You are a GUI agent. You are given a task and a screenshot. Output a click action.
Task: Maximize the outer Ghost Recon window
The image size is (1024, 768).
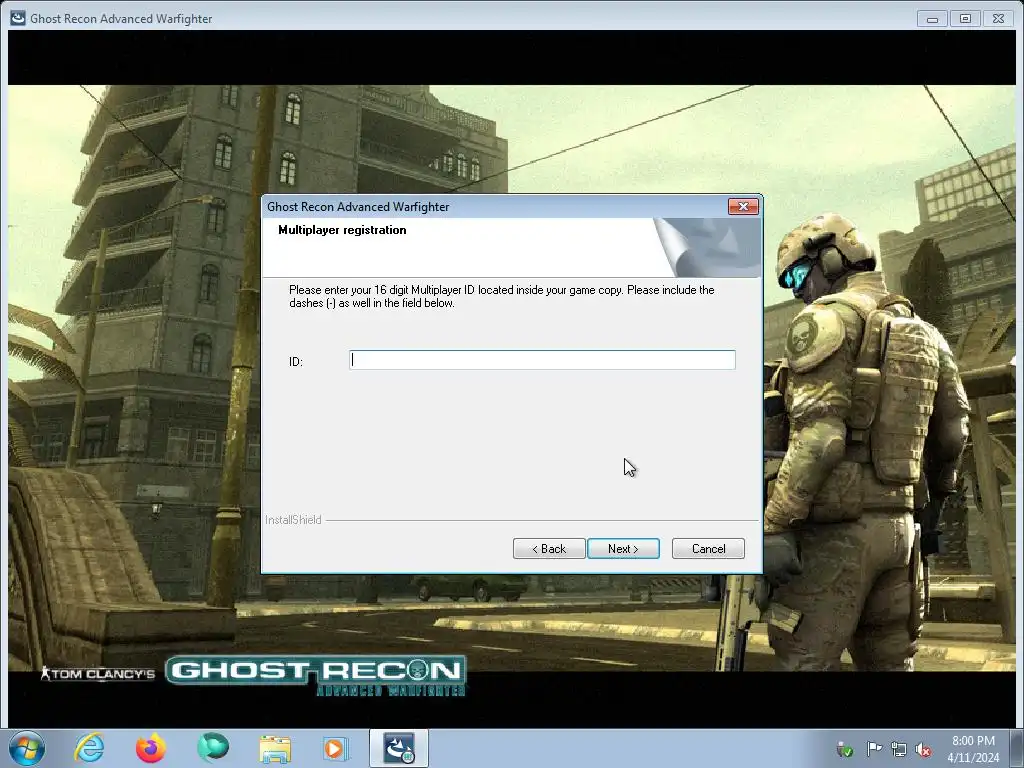pos(965,19)
